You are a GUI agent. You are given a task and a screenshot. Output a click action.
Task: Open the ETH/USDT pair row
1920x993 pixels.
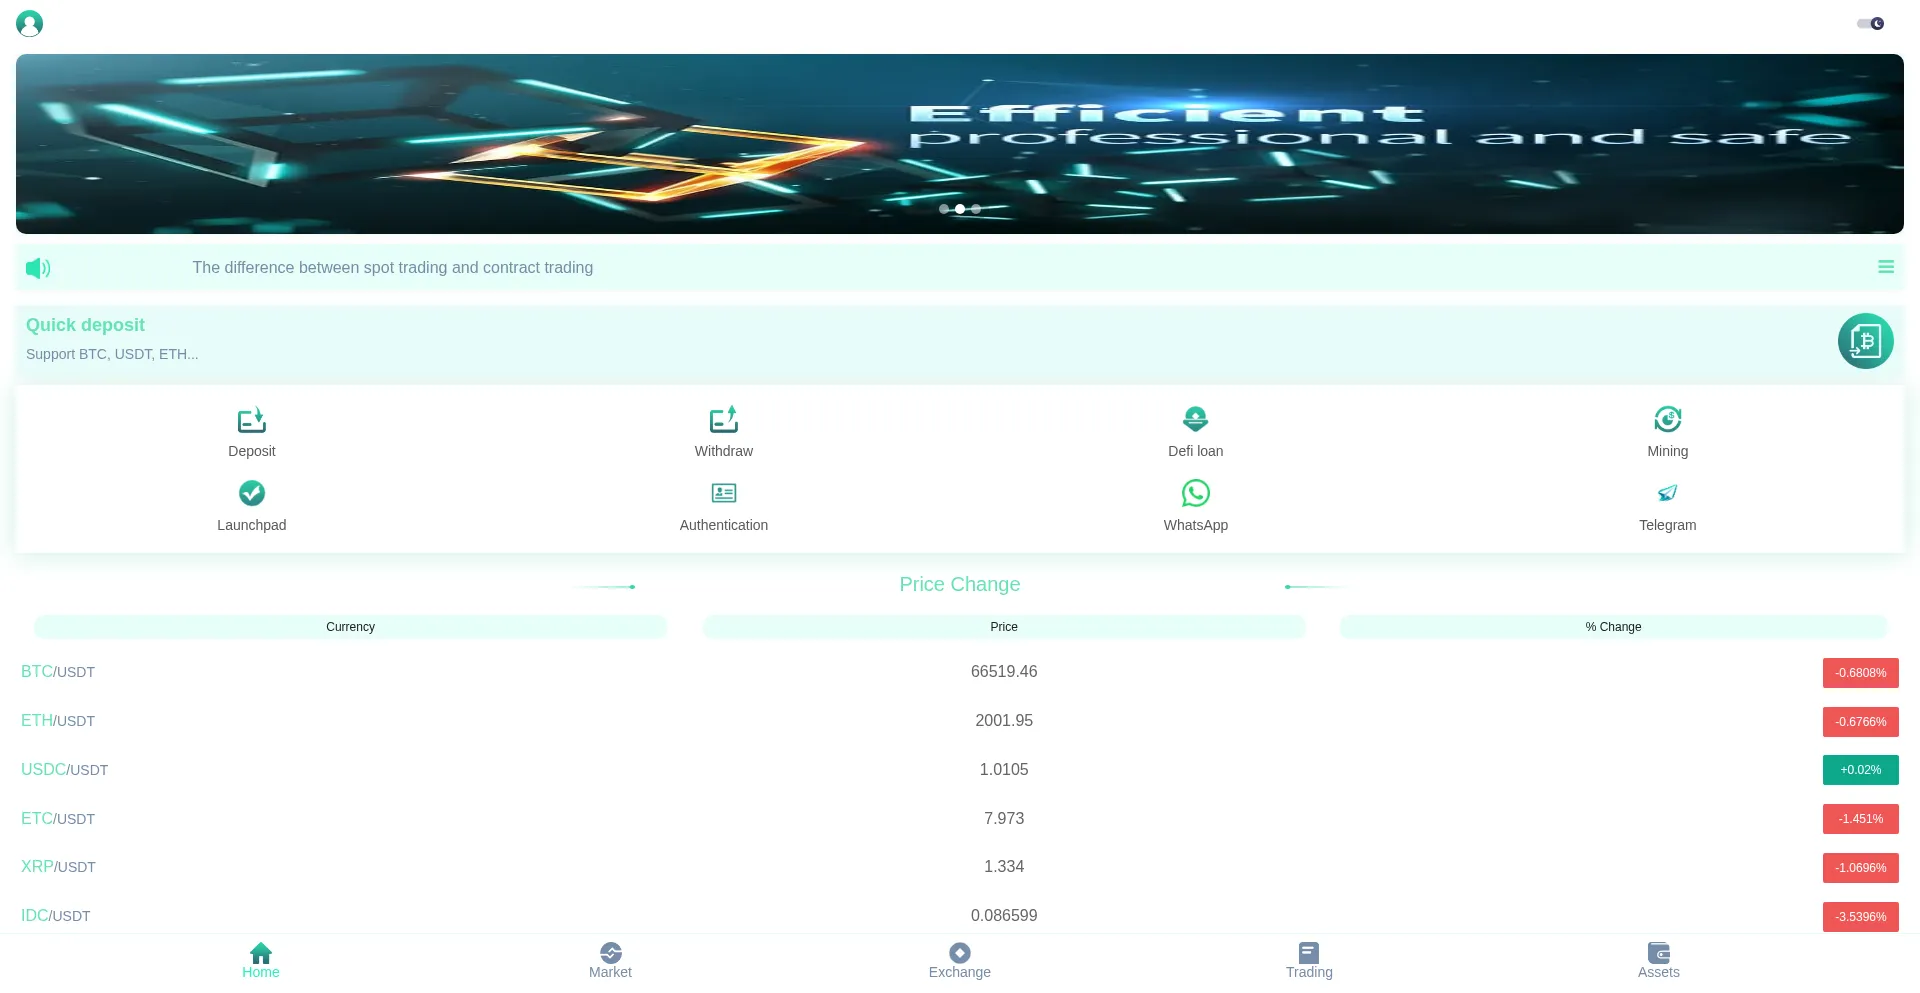point(960,721)
